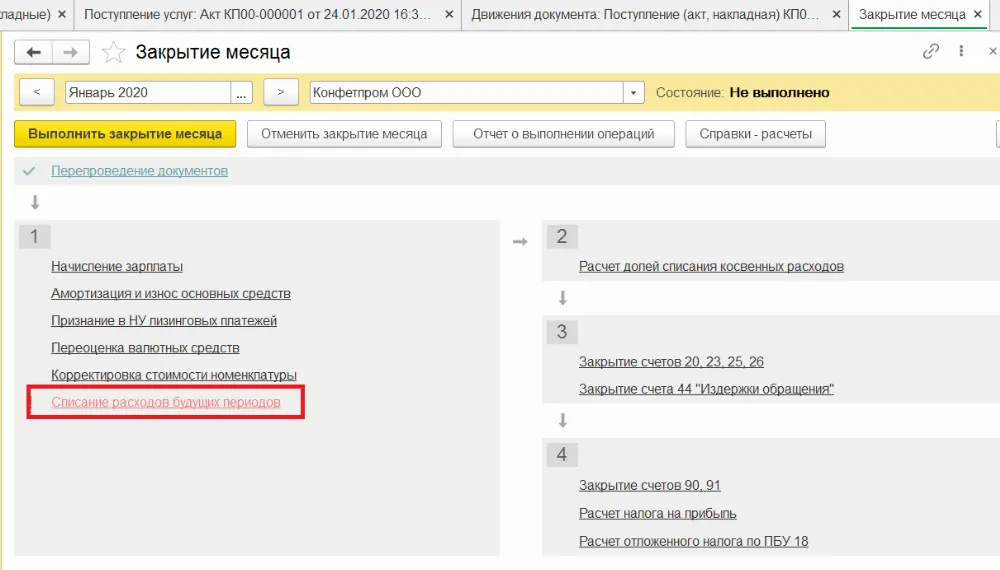Expand the Конфетпром ООО organization dropdown
1000x570 pixels.
click(x=634, y=92)
